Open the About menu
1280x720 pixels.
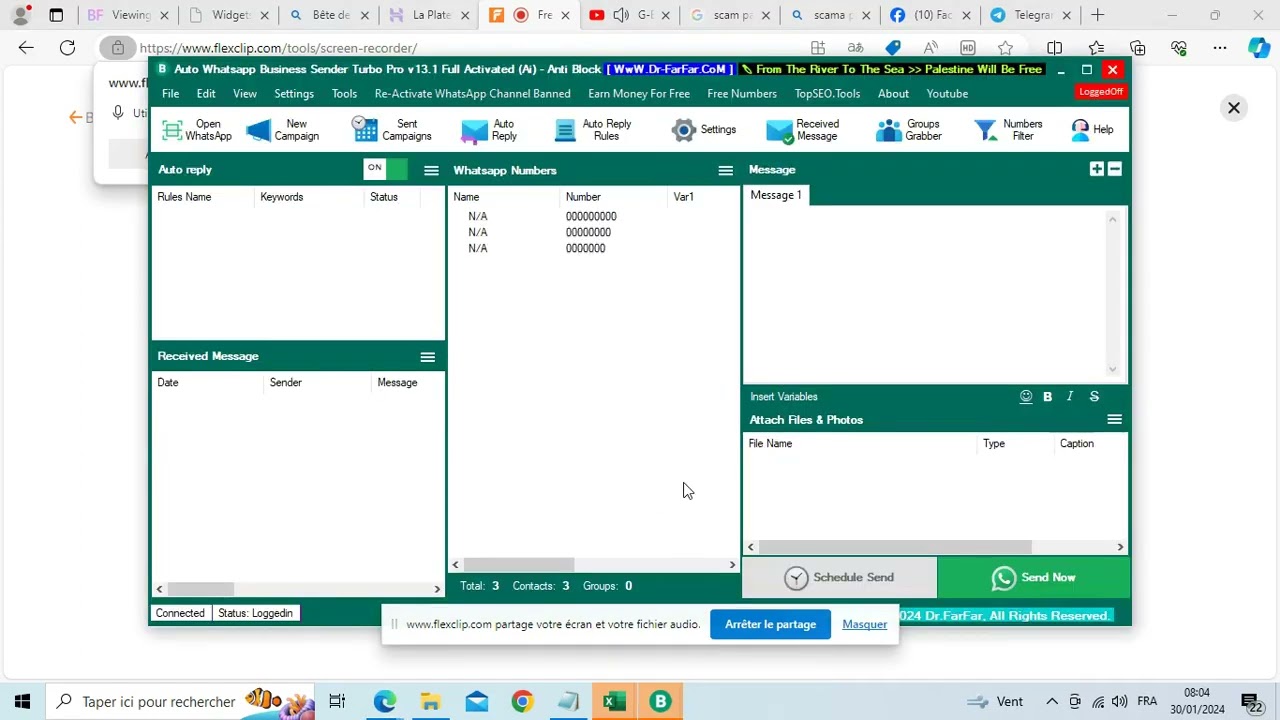(894, 93)
